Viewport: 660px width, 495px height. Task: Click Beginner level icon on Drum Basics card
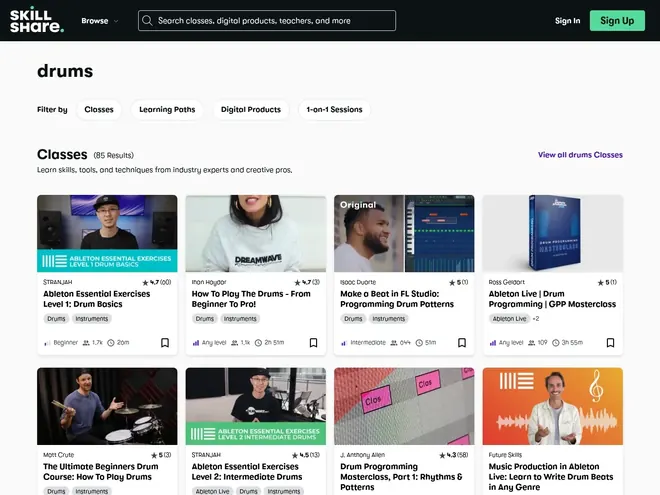click(47, 343)
